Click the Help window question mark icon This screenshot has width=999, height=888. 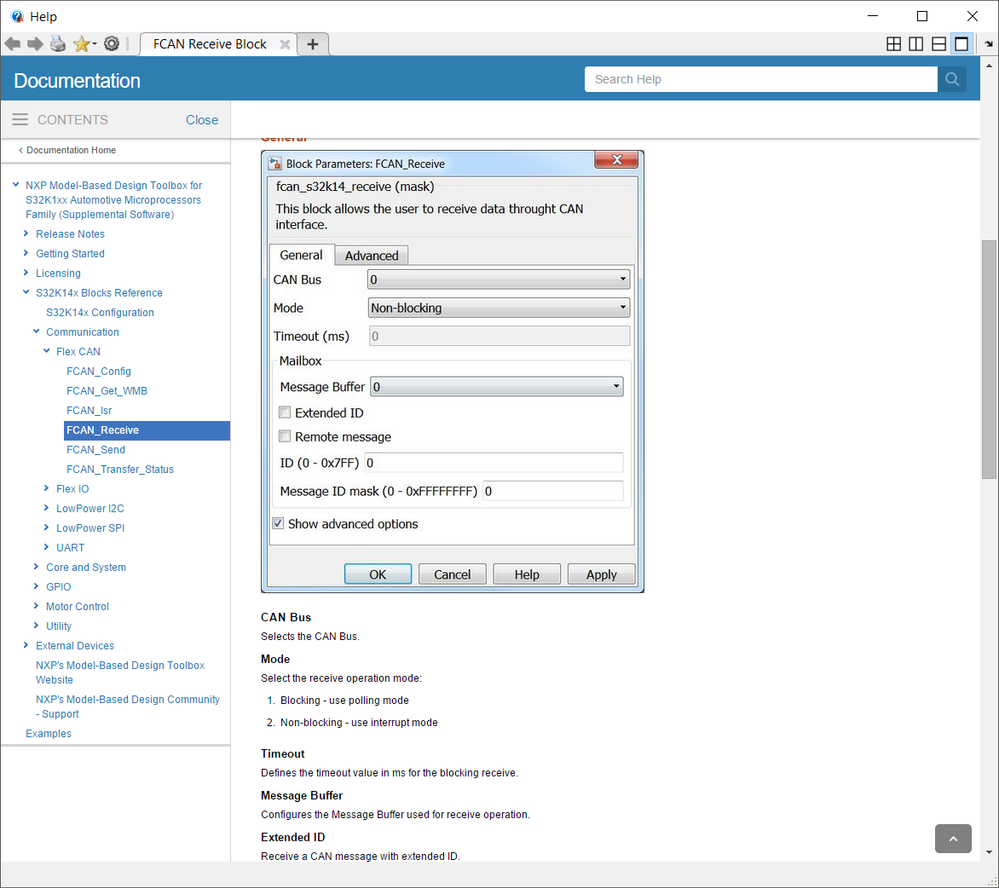tap(17, 16)
